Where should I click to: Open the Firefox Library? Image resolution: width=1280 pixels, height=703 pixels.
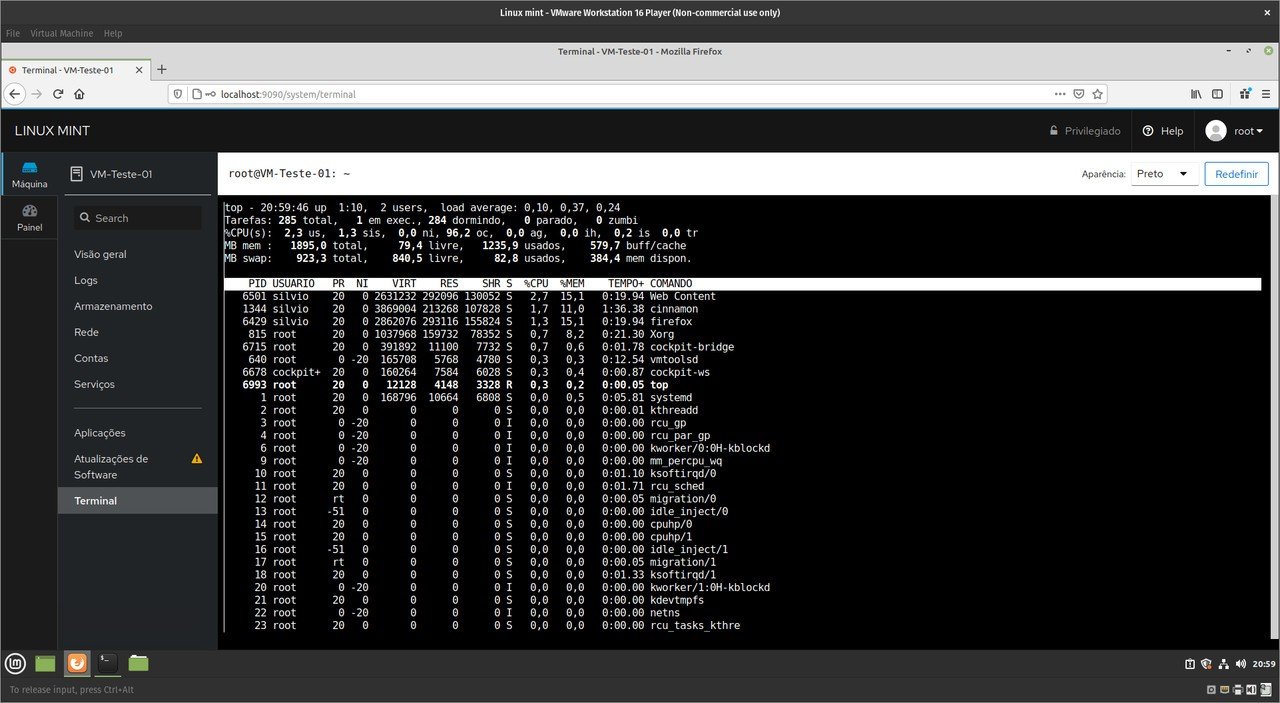tap(1196, 94)
